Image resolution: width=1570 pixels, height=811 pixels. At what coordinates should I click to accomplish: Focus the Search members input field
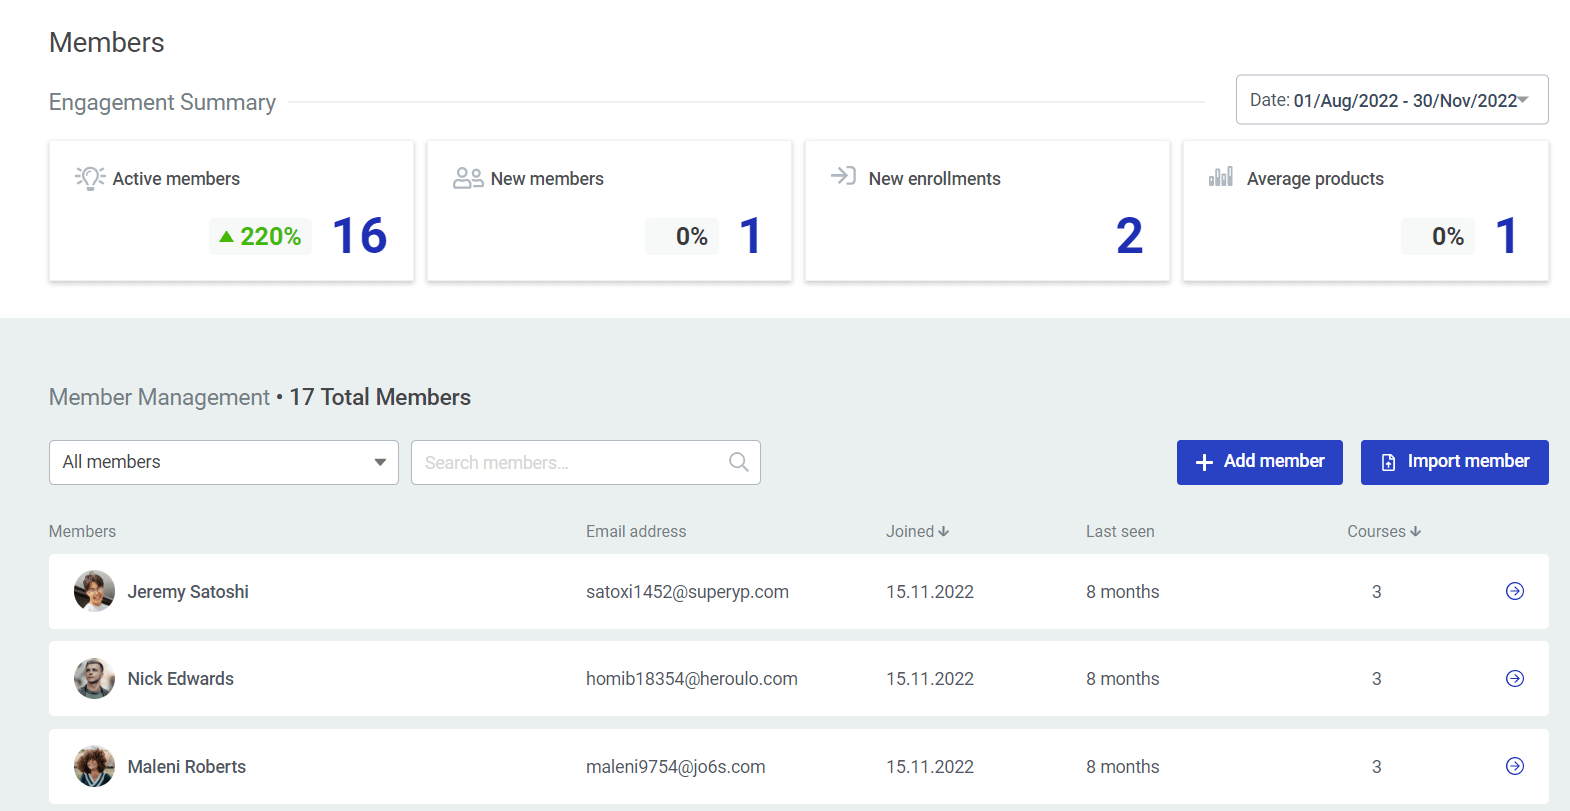(x=570, y=462)
